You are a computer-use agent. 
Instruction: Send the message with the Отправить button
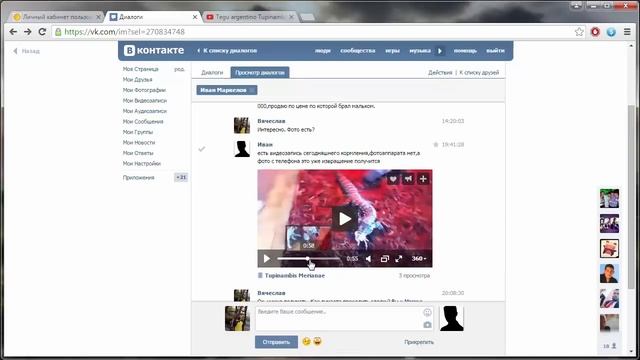pyautogui.click(x=276, y=342)
